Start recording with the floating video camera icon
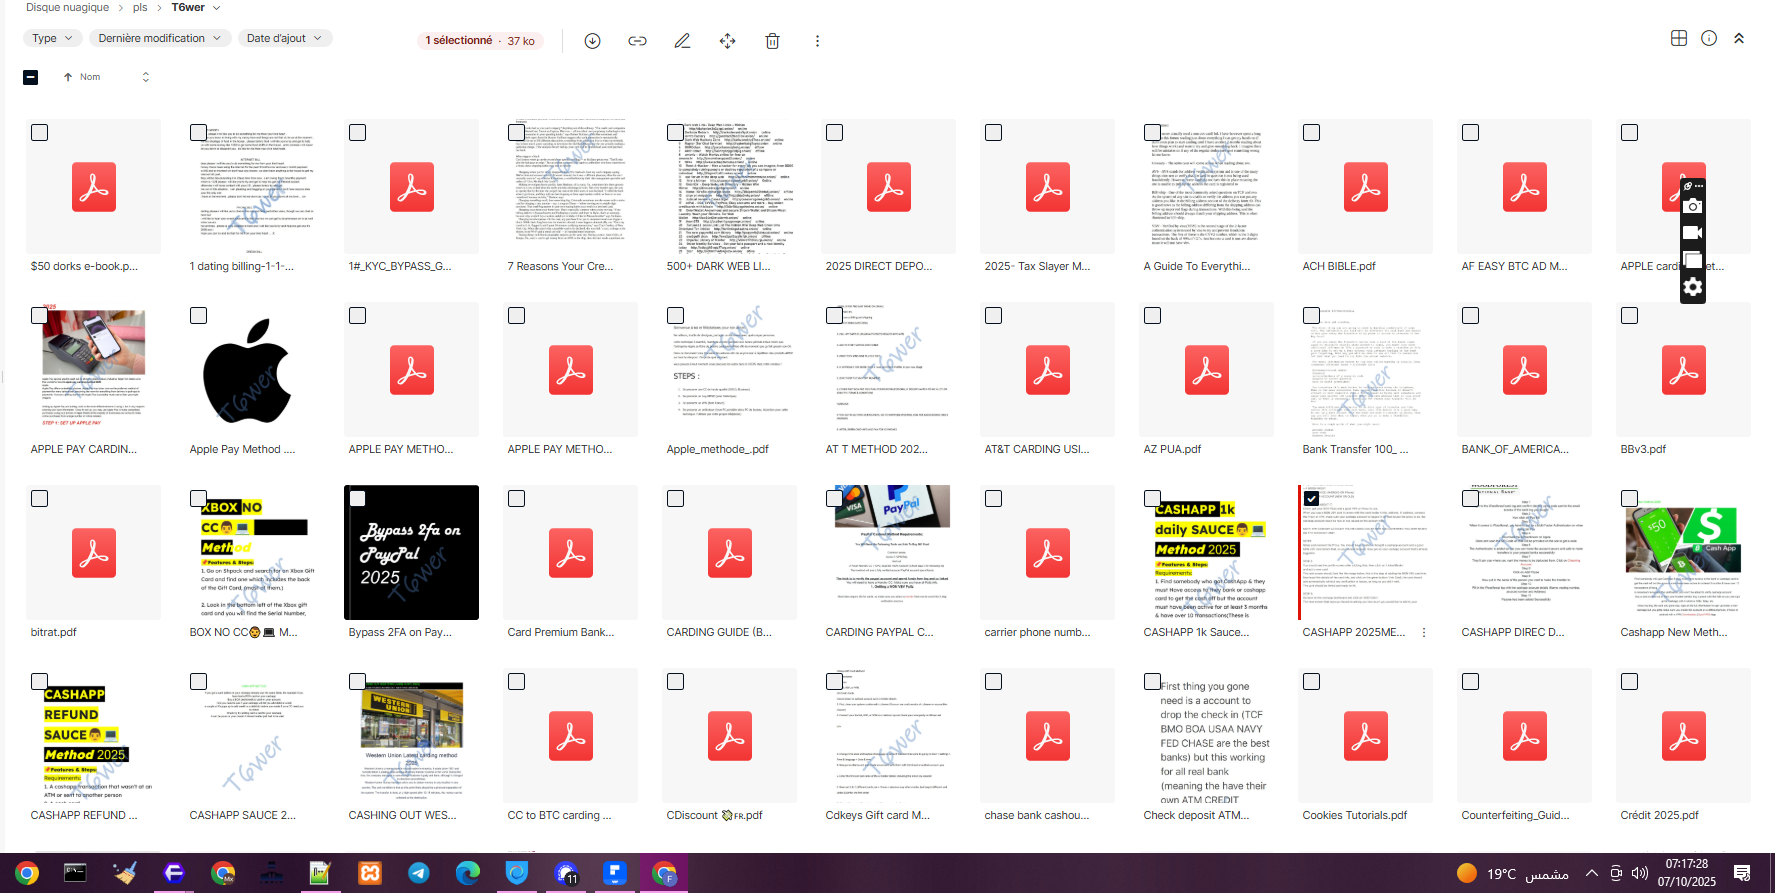 (x=1692, y=232)
